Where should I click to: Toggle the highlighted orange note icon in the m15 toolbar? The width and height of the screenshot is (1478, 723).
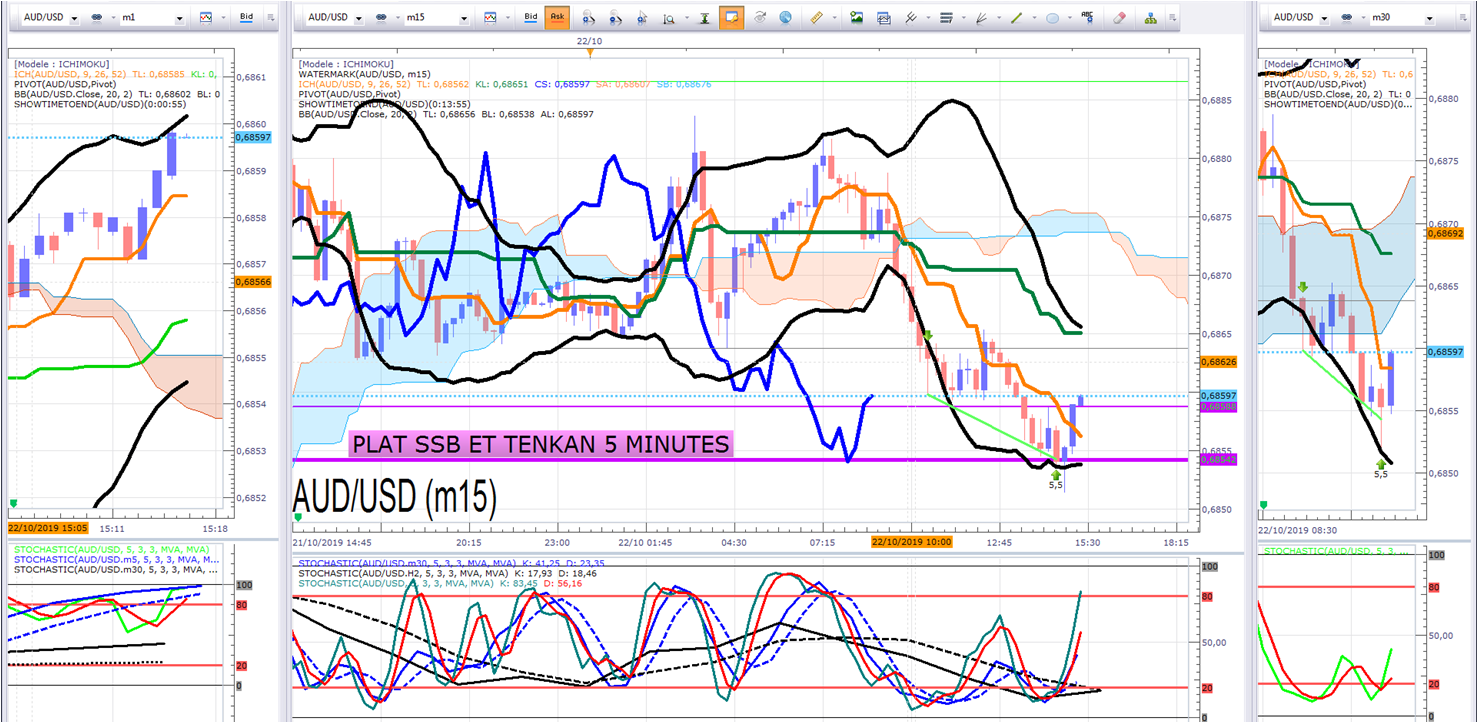pos(732,18)
